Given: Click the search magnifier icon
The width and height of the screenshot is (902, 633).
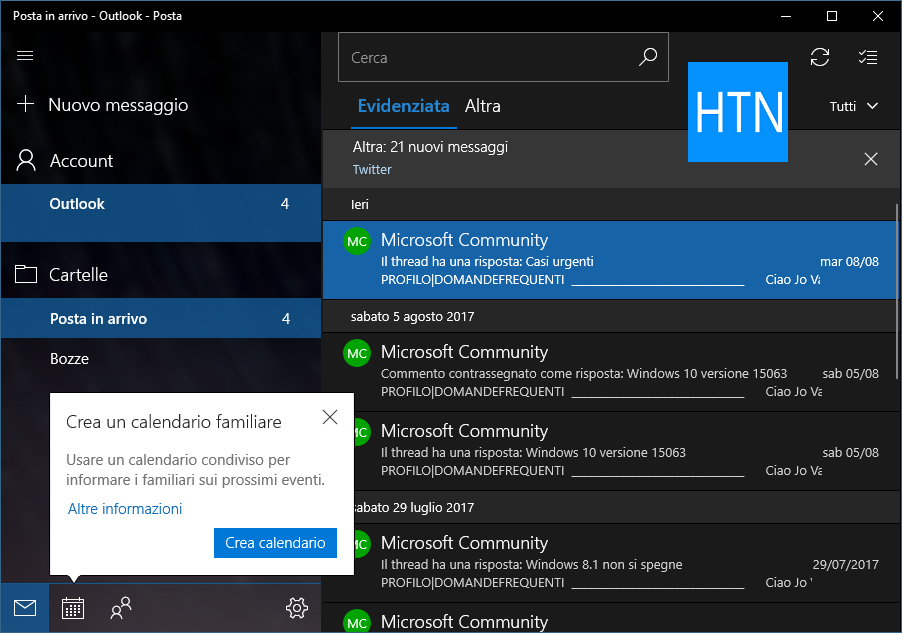Looking at the screenshot, I should (648, 57).
